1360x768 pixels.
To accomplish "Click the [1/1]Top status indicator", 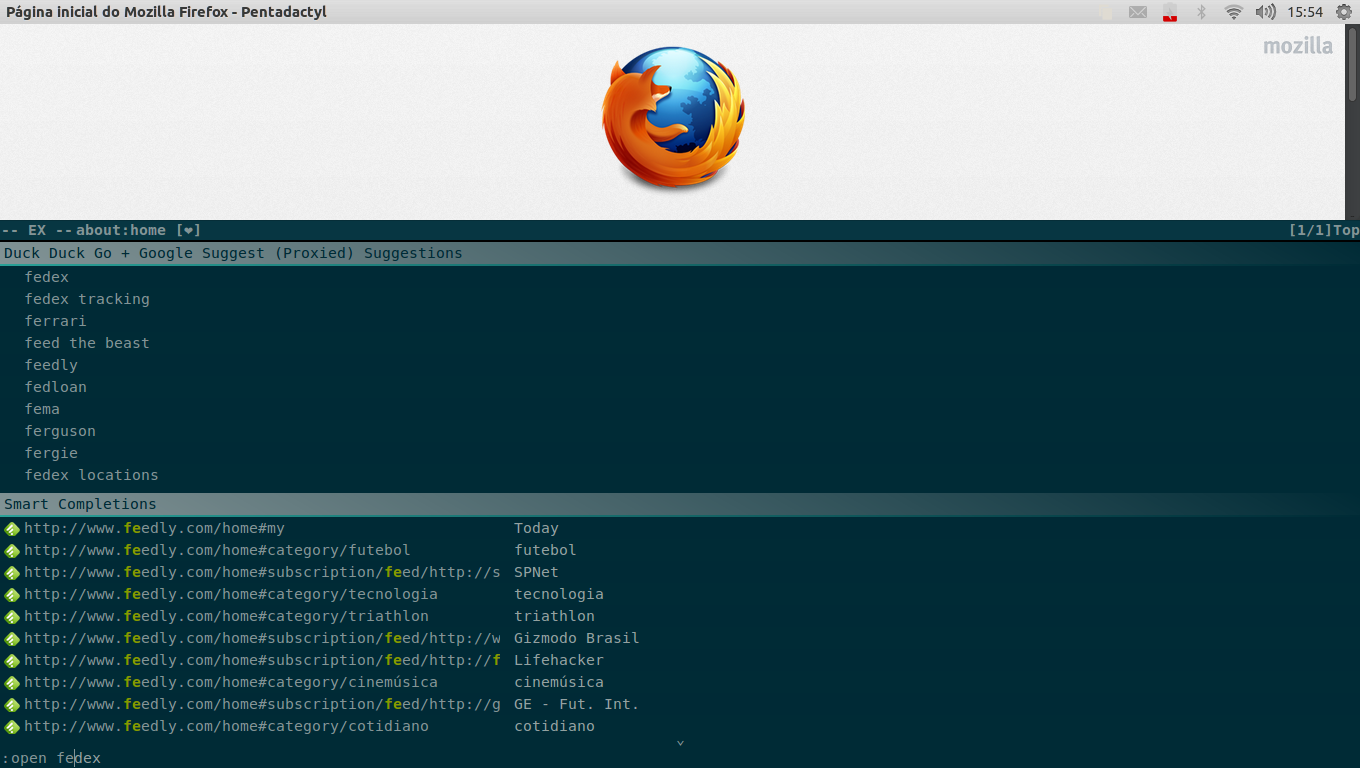I will [x=1324, y=230].
